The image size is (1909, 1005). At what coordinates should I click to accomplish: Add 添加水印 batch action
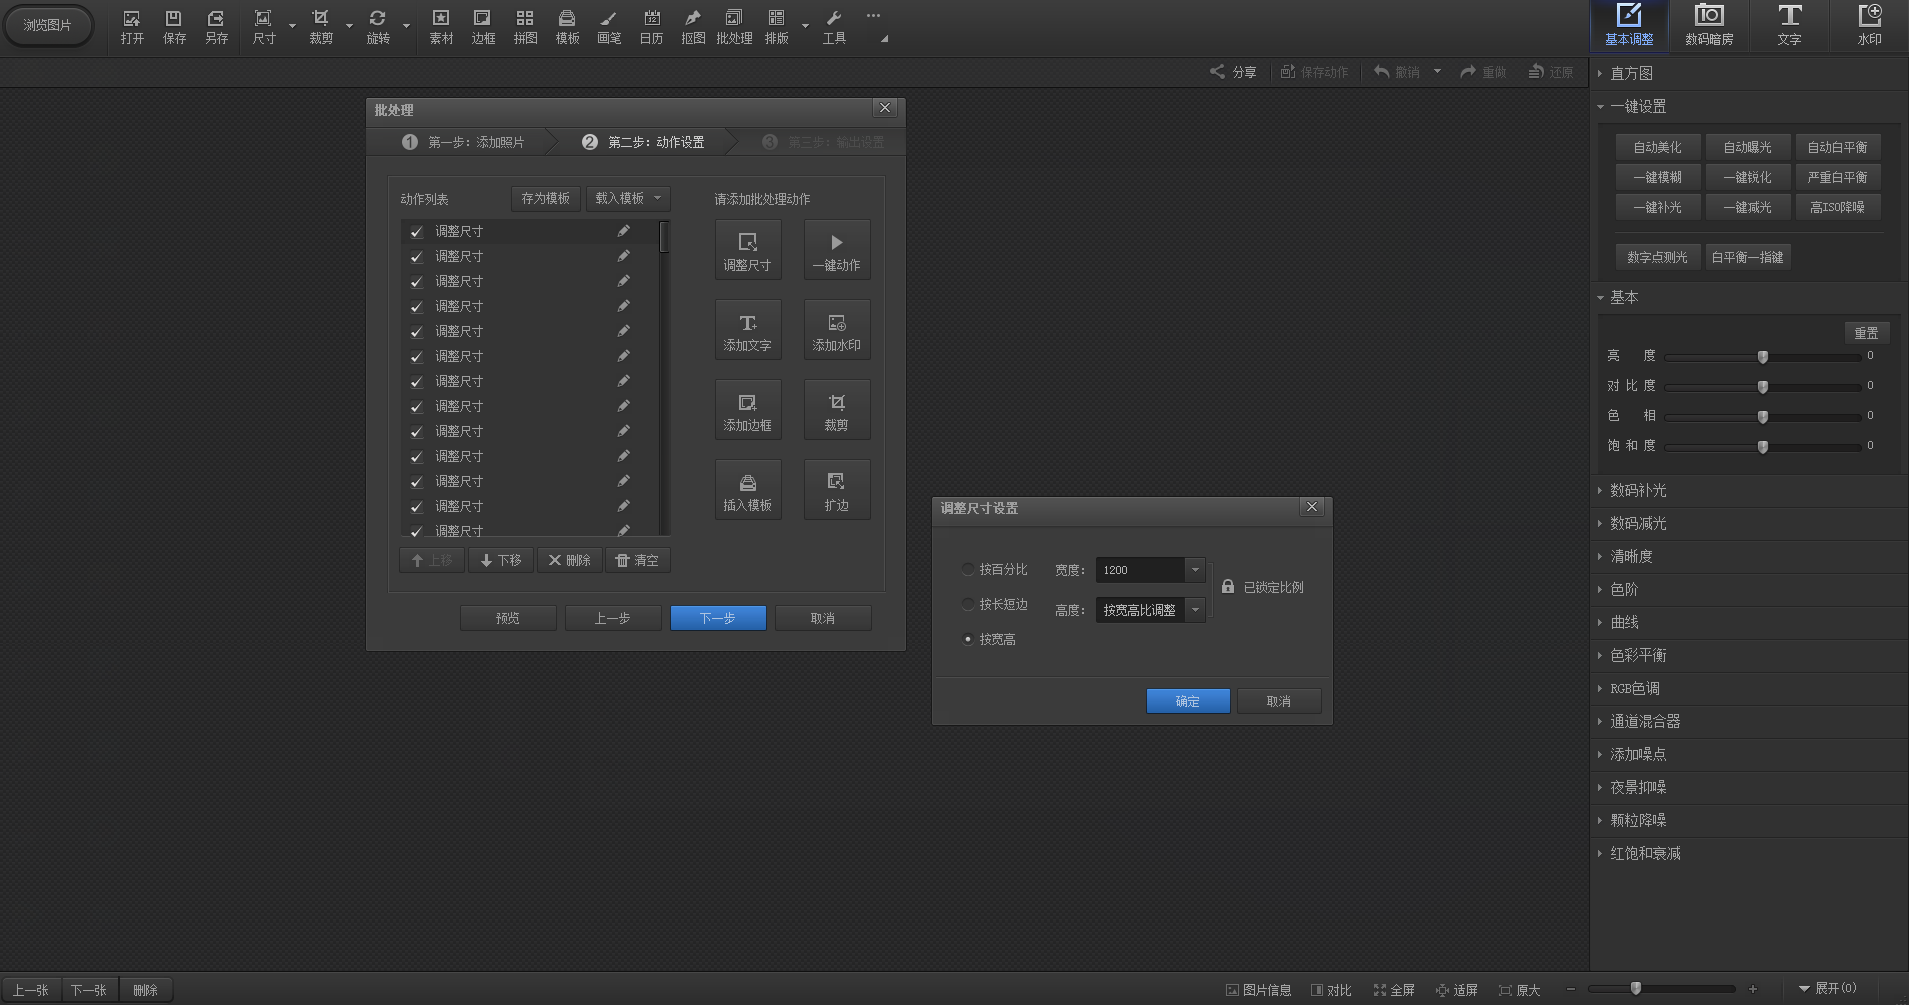click(836, 330)
